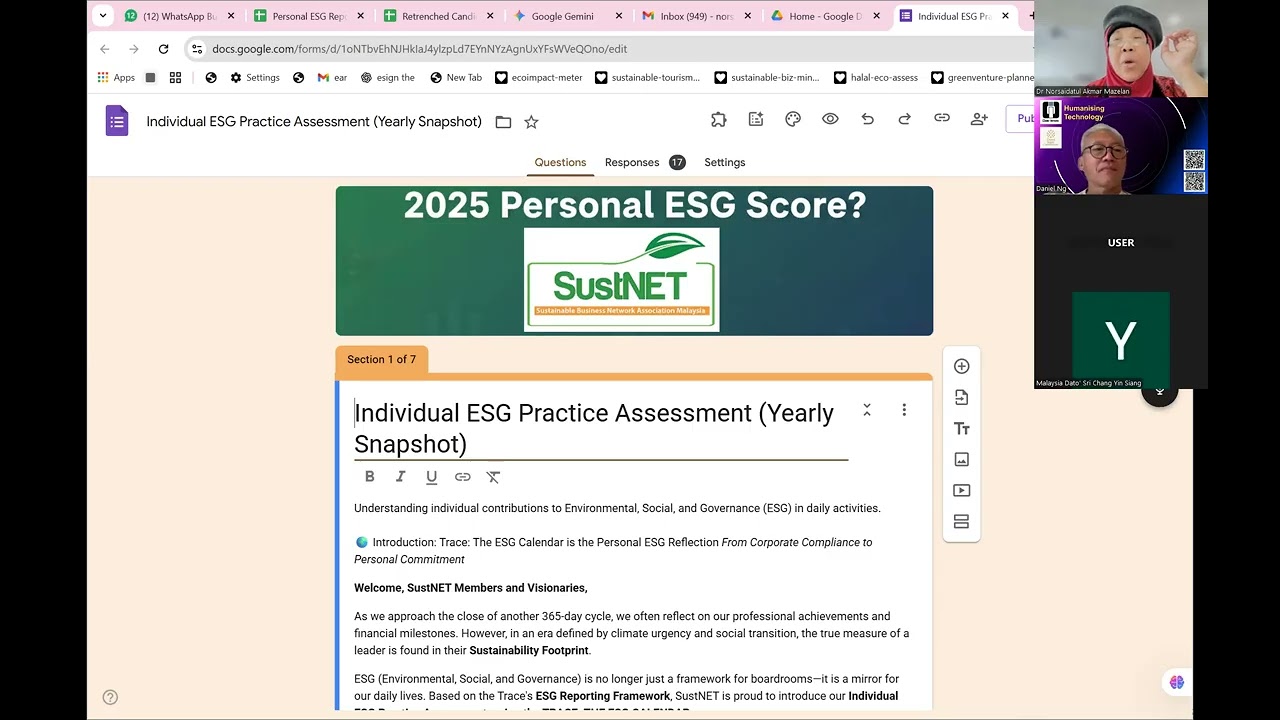Viewport: 1280px width, 720px height.
Task: Switch to the Google Gemini browser tab
Action: (566, 16)
